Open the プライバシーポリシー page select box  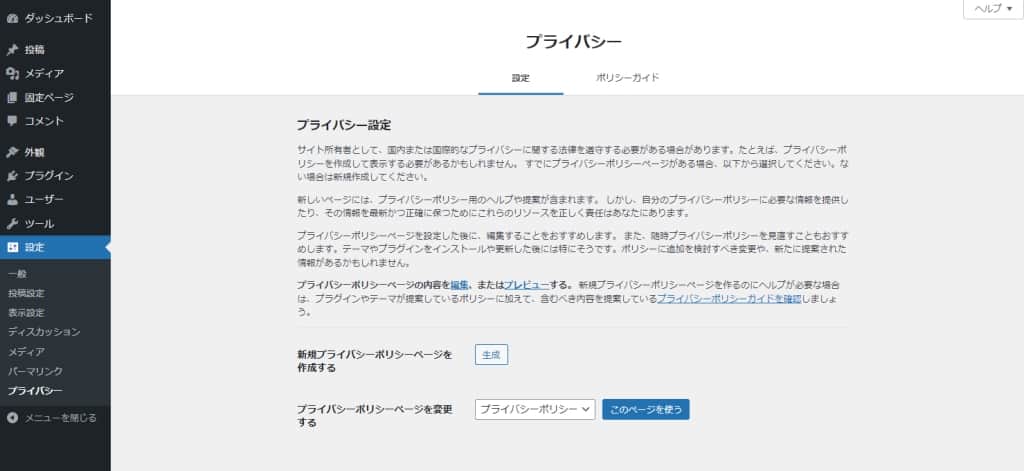(x=535, y=409)
